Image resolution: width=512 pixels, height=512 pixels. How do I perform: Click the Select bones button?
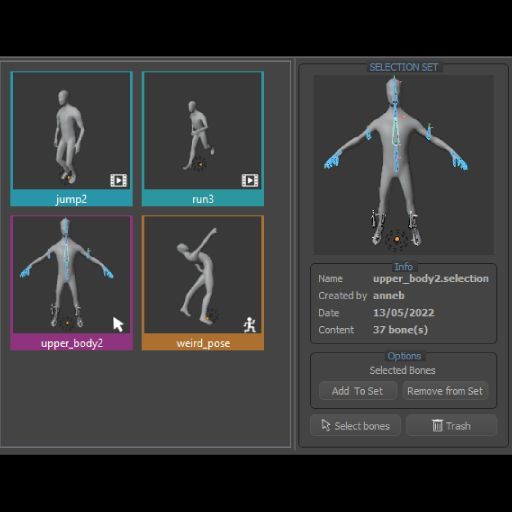355,426
